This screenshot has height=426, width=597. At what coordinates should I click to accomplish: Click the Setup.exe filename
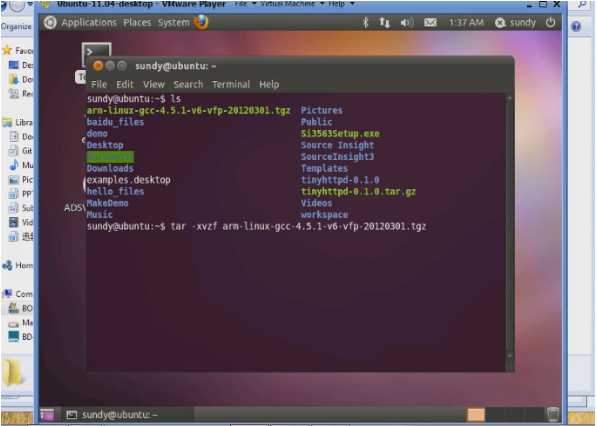[340, 134]
